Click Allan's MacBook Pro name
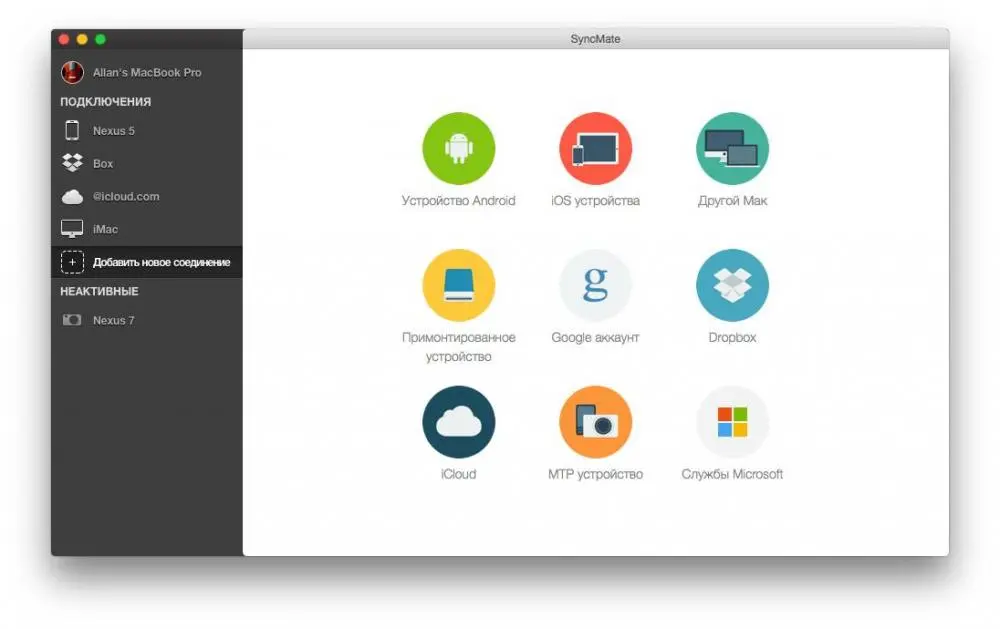Viewport: 1000px width, 629px height. point(147,73)
